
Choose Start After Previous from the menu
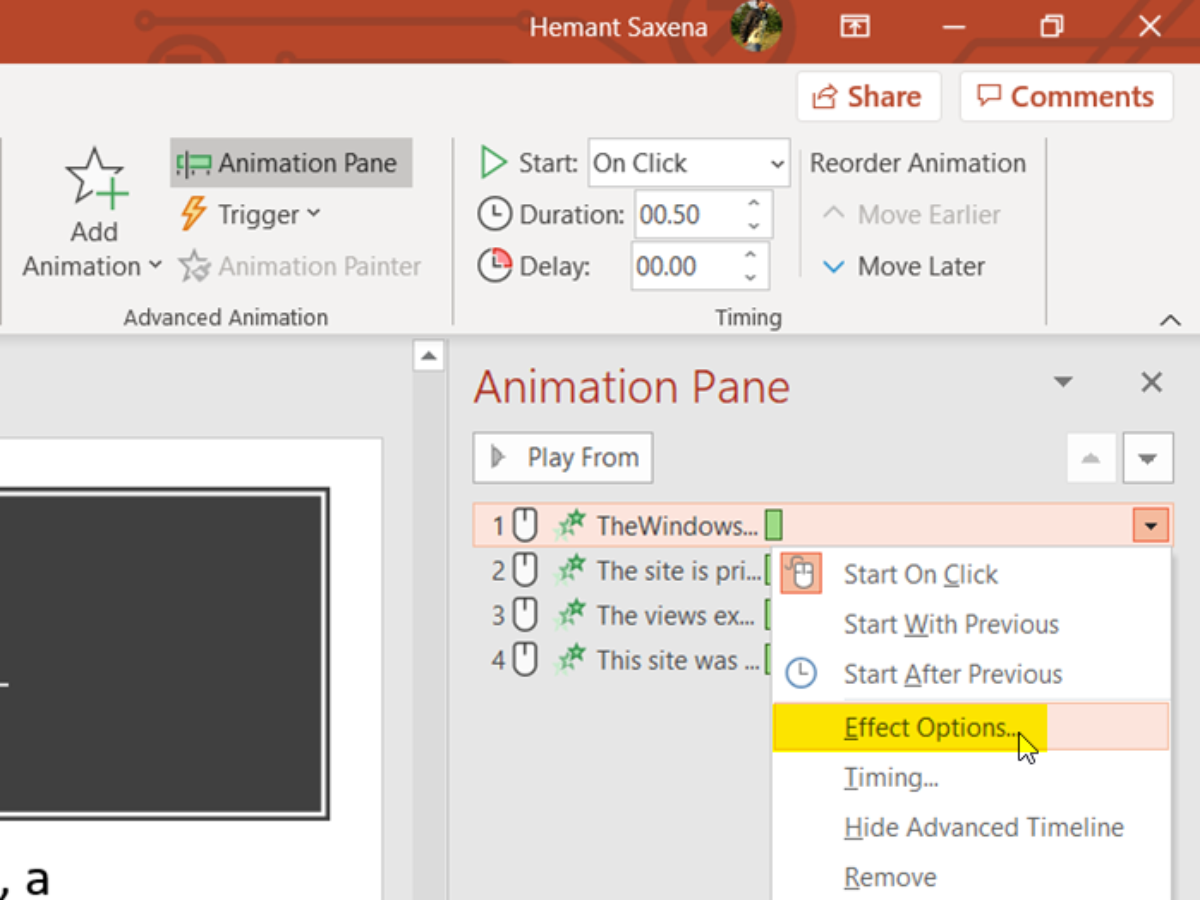970,675
